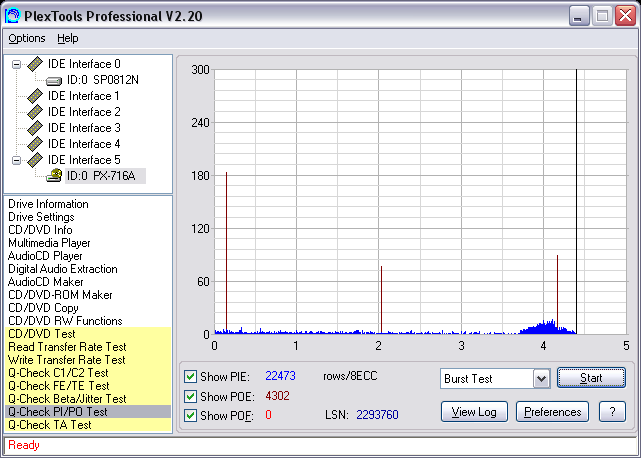641x458 pixels.
Task: Click the PlexTools title bar app icon
Action: coord(12,16)
